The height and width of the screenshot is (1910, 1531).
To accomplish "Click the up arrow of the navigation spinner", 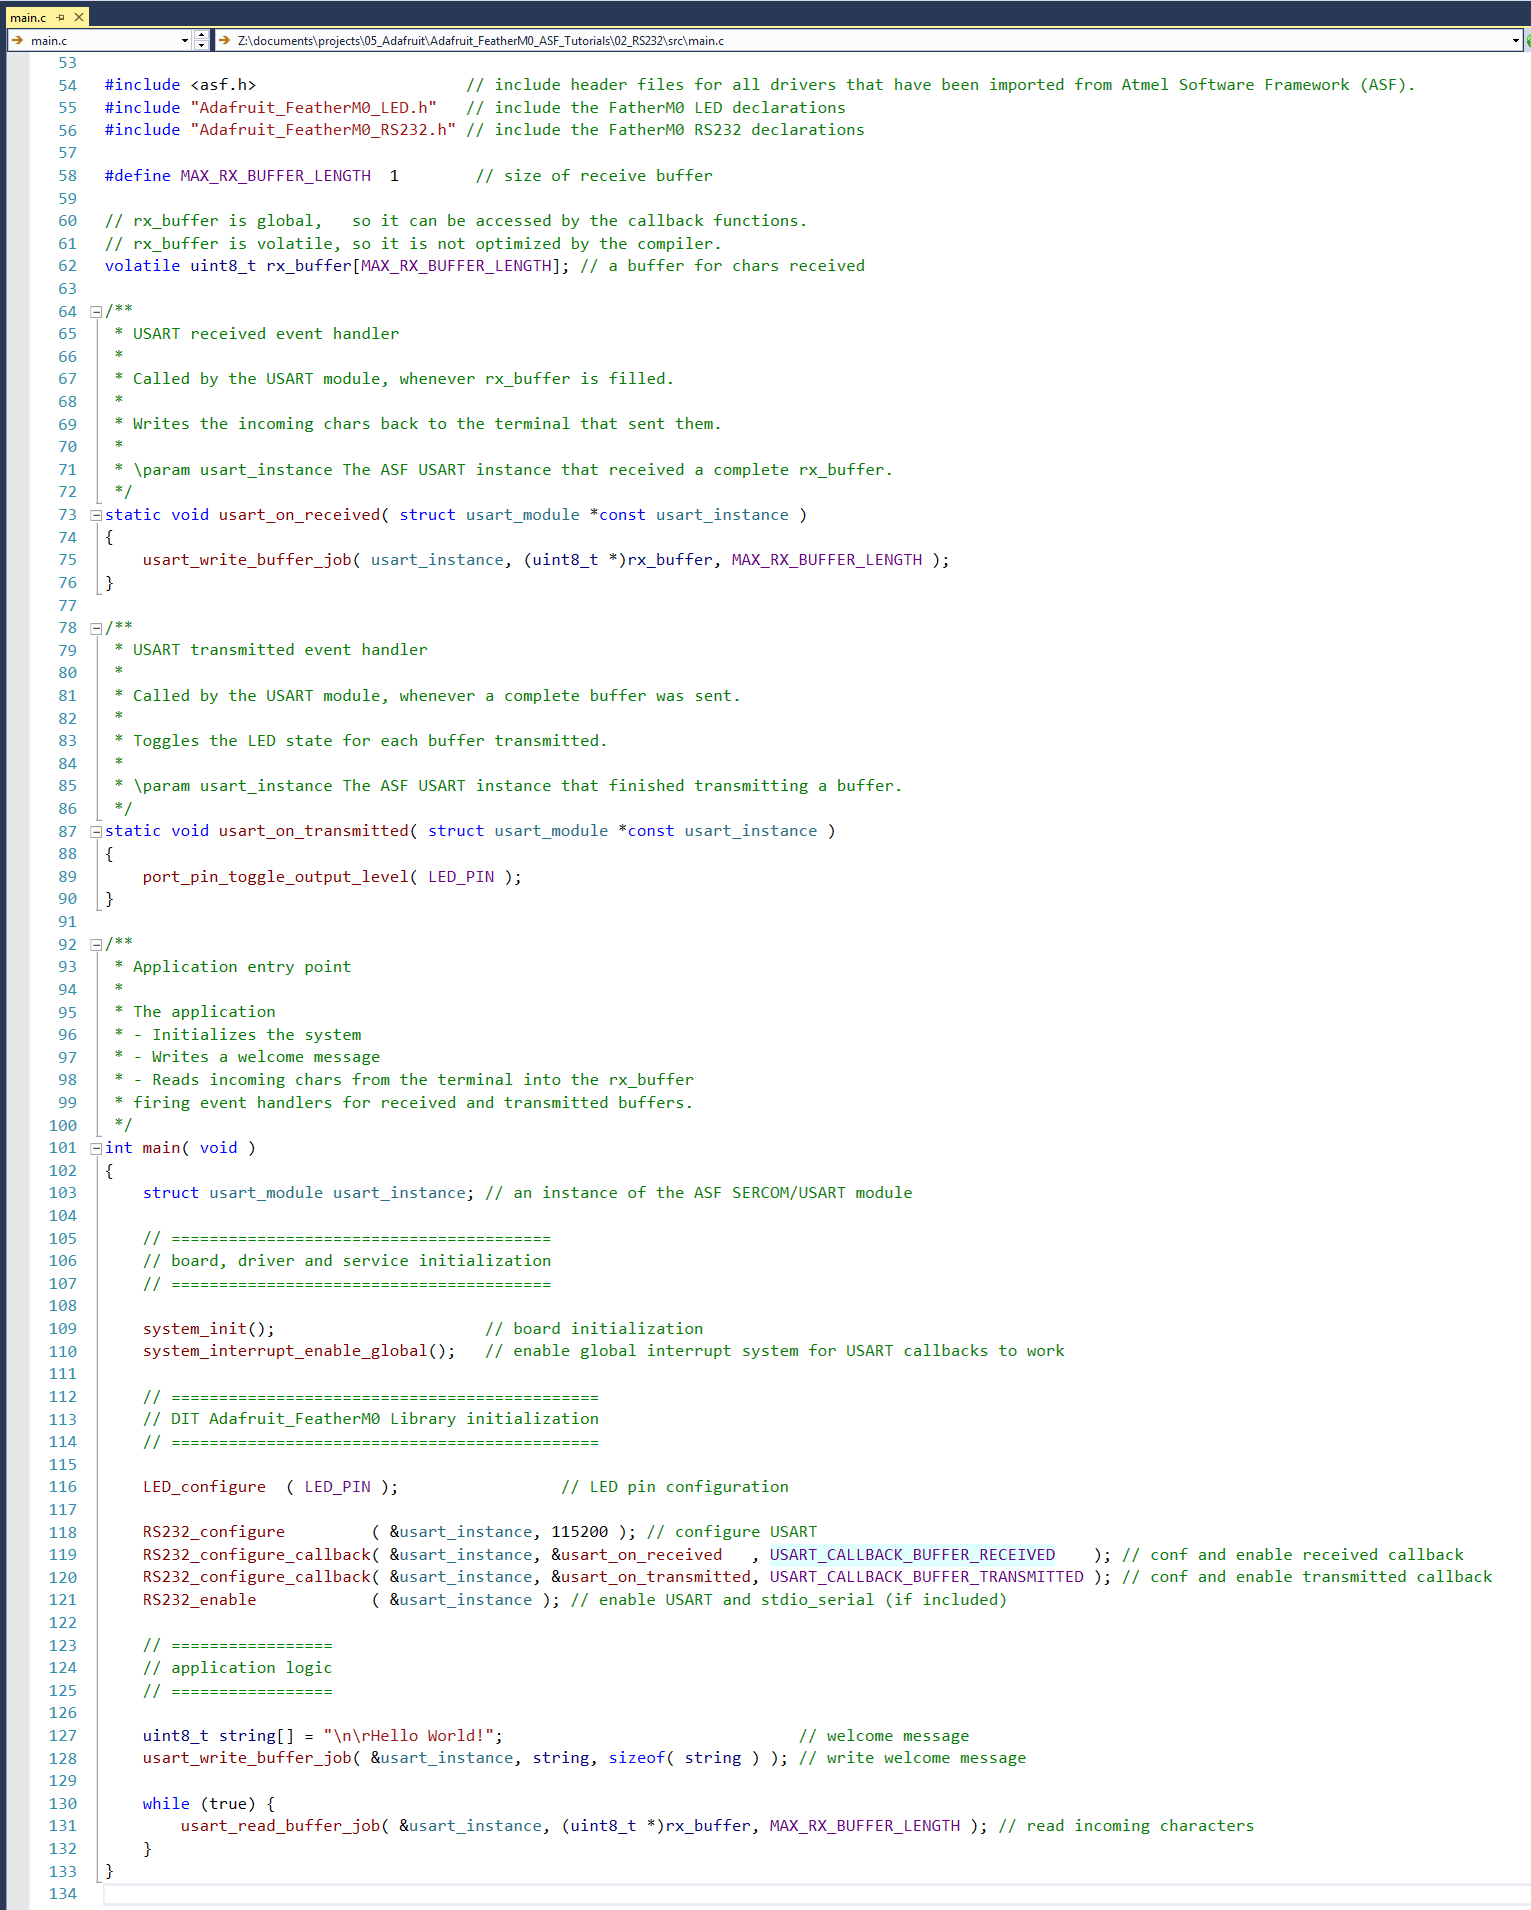I will click(202, 36).
